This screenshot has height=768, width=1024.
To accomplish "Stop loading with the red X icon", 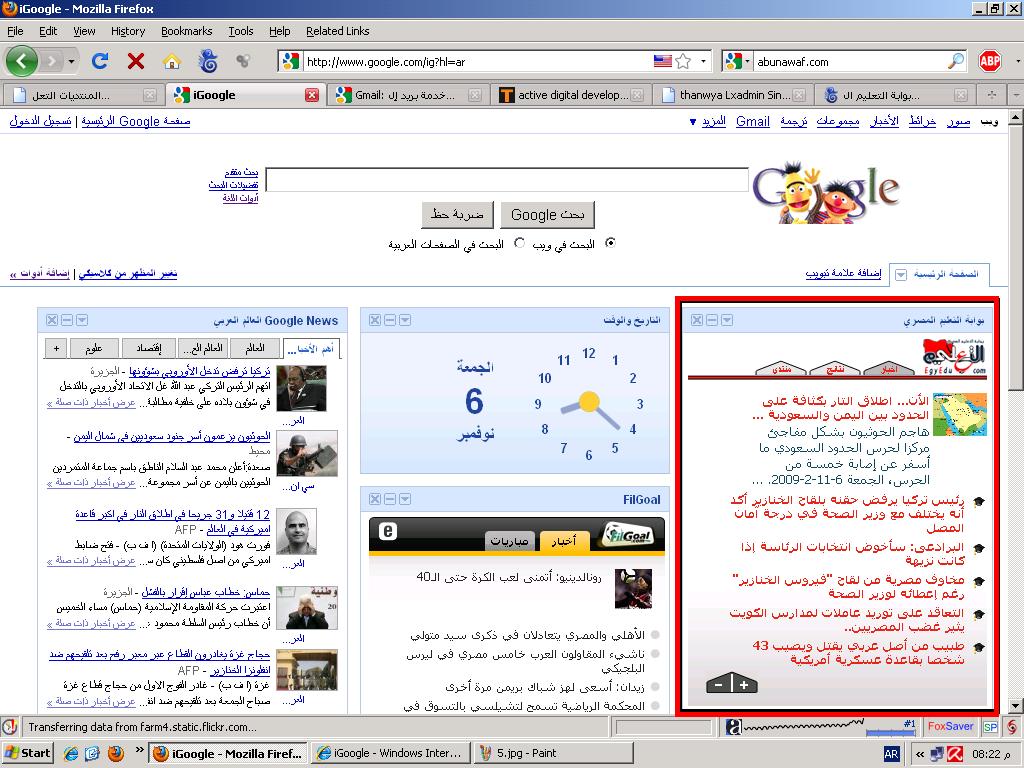I will (136, 61).
